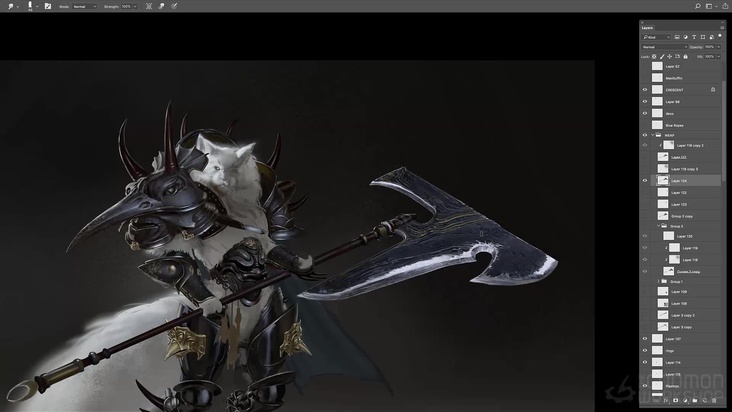This screenshot has height=412, width=732.
Task: Select Layer 109 in the panel
Action: point(681,292)
